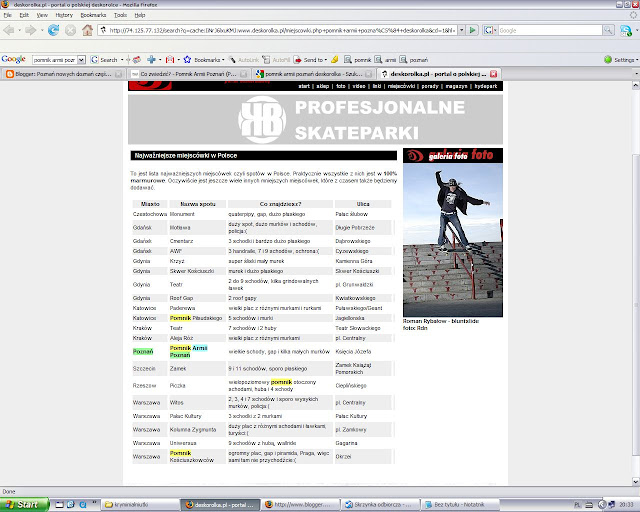Open the Back button history dropdown arrow
The height and width of the screenshot is (512, 640).
tap(19, 30)
